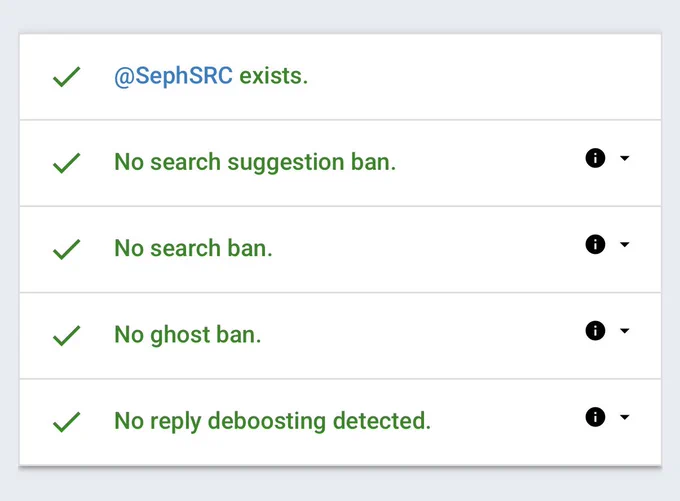Select the 'No search ban.' result text
The width and height of the screenshot is (680, 501).
(x=193, y=248)
